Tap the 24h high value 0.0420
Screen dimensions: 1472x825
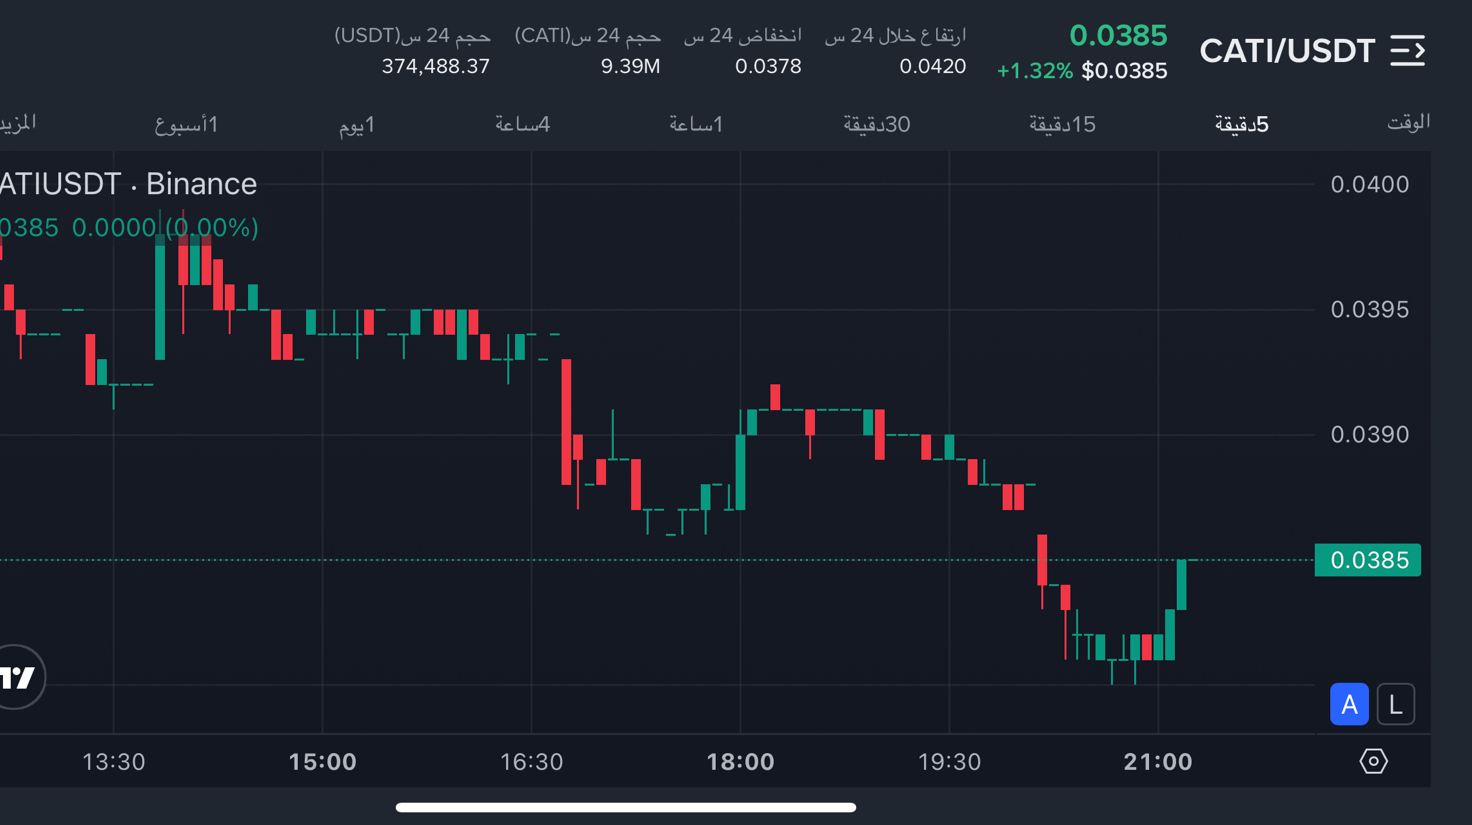[932, 66]
